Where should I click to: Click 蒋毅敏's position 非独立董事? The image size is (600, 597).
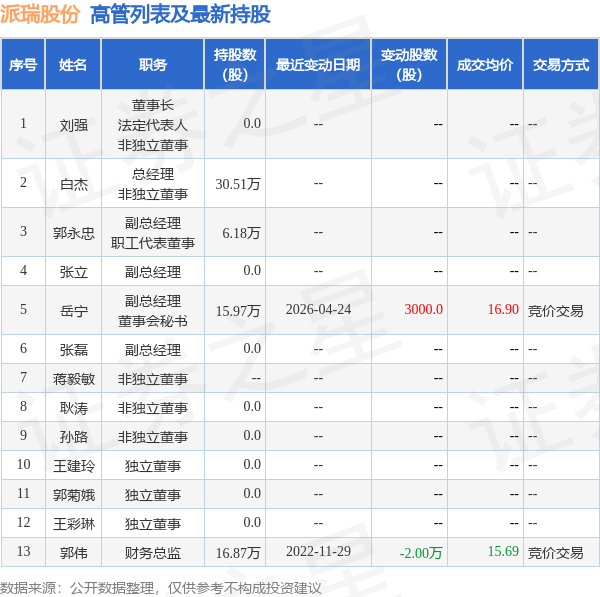153,379
